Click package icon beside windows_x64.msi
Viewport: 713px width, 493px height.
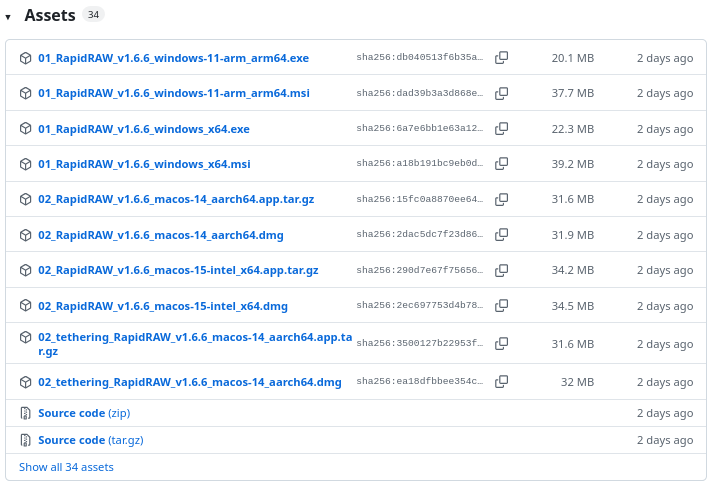[25, 164]
